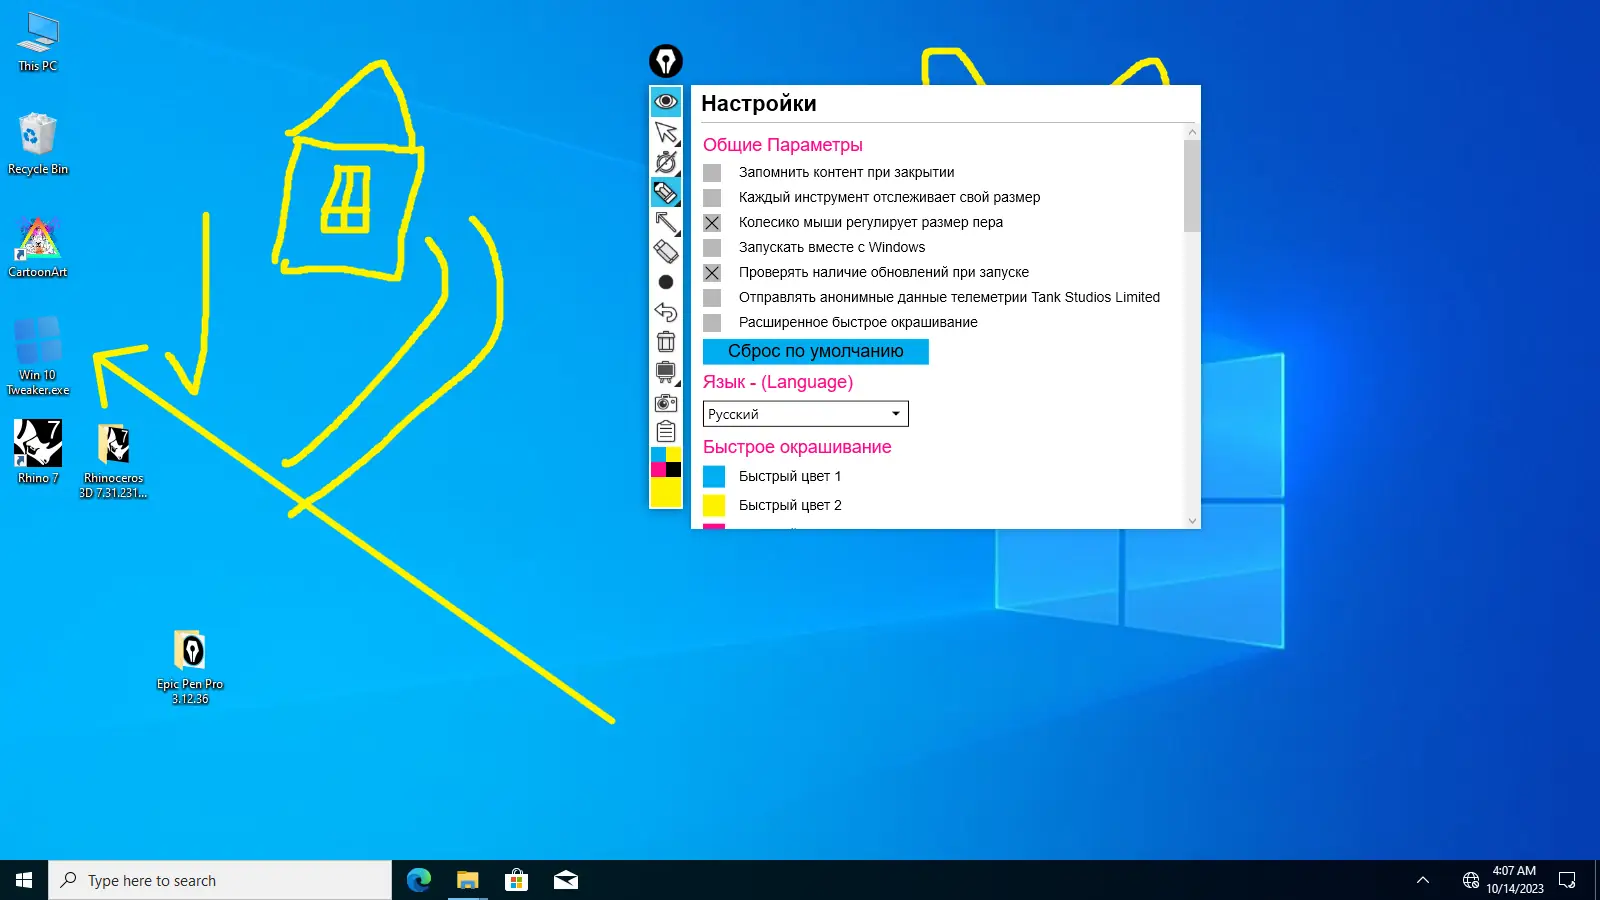1600x900 pixels.
Task: Click the Epic Pen logo button
Action: (x=666, y=61)
